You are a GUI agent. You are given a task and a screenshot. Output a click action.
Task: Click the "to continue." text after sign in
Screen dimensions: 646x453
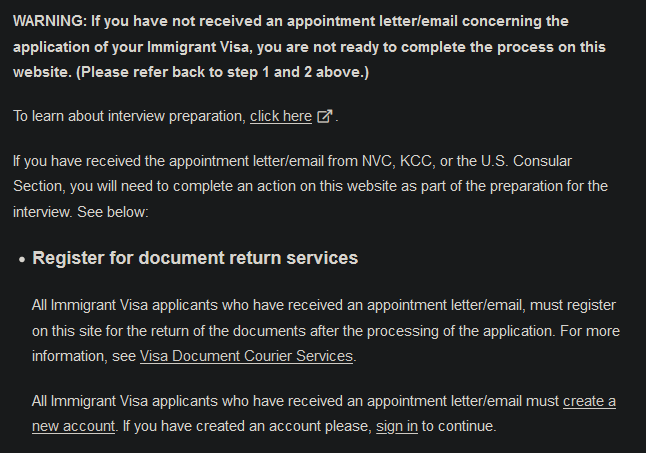459,426
